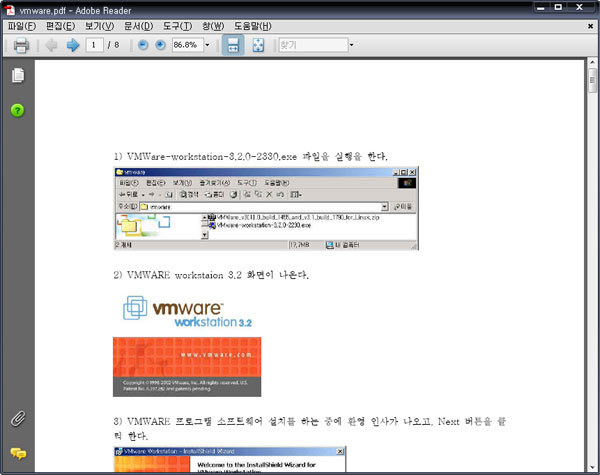Screen dimensions: 600x475
Task: Click the vertical scrollbar down arrow
Action: pyautogui.click(x=592, y=467)
